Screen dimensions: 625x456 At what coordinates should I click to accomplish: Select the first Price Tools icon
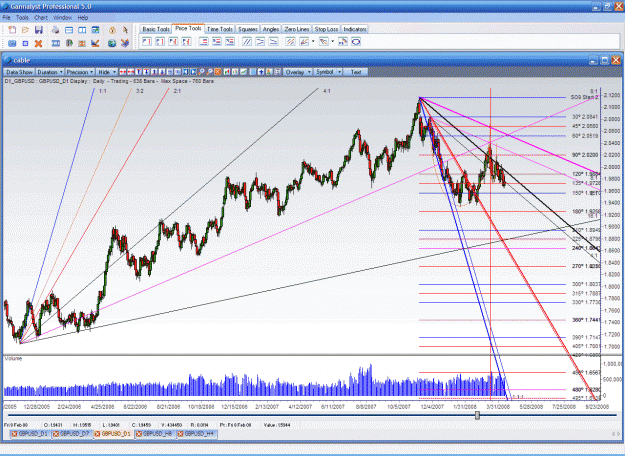click(147, 41)
